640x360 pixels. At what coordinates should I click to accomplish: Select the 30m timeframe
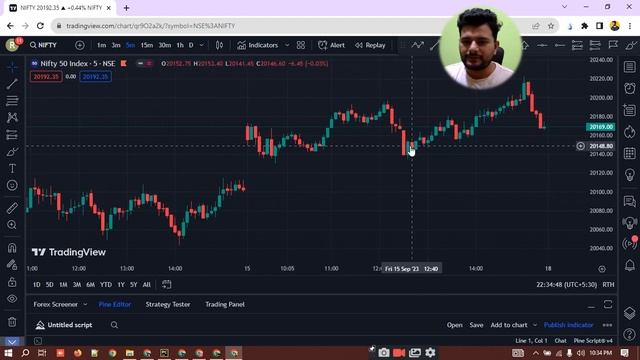tap(164, 45)
